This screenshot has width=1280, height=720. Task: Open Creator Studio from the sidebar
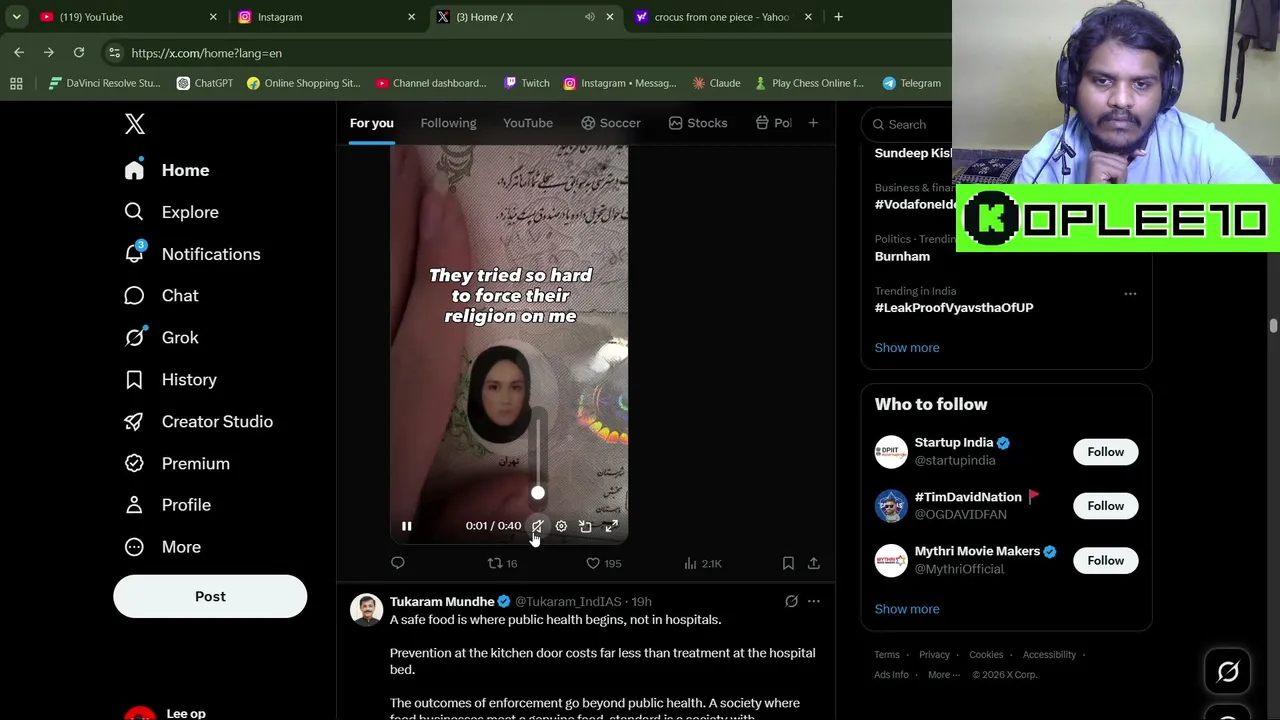coord(198,422)
